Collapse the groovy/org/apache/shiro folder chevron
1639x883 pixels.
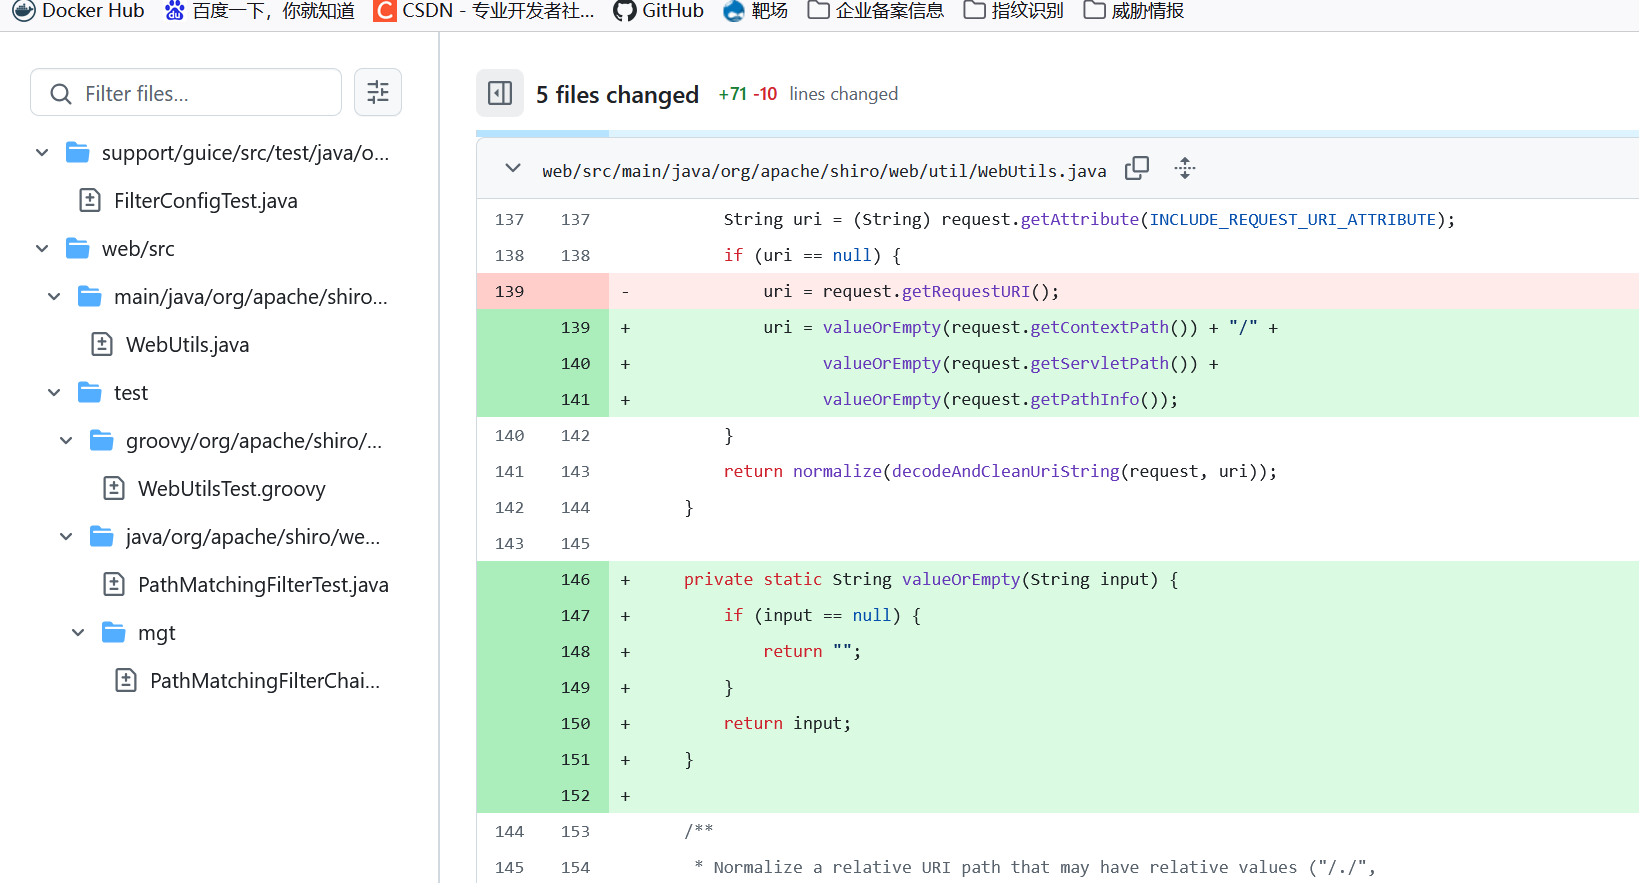point(66,440)
